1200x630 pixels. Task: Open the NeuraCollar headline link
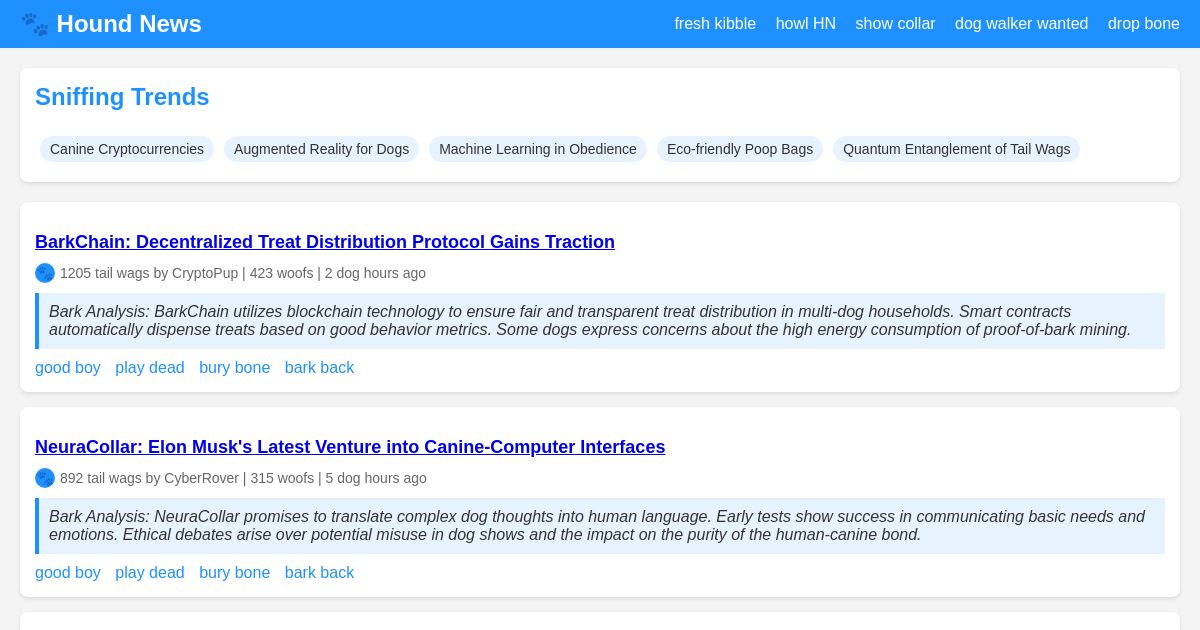350,447
